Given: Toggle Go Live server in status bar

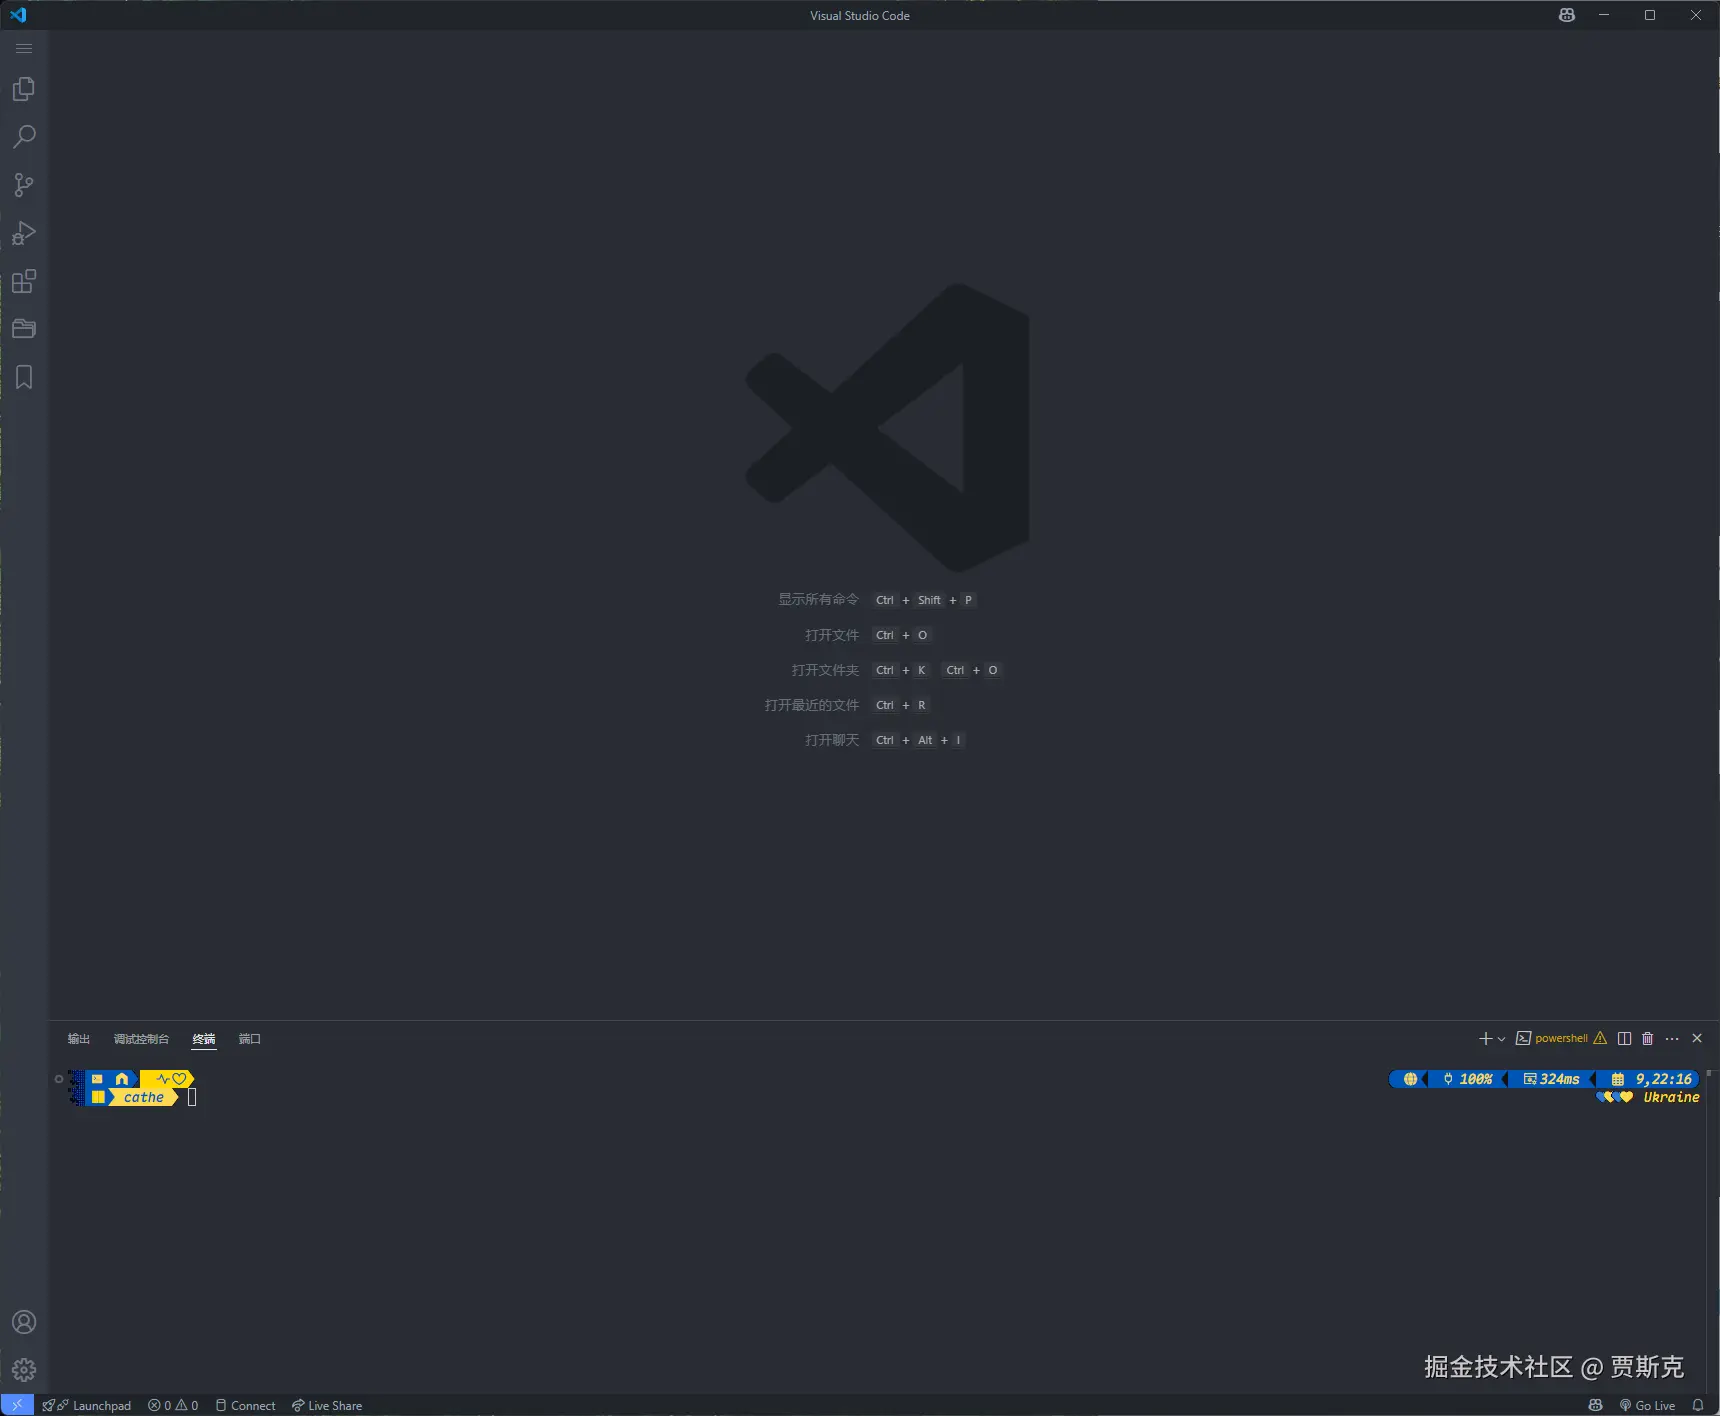Looking at the screenshot, I should click(1647, 1405).
